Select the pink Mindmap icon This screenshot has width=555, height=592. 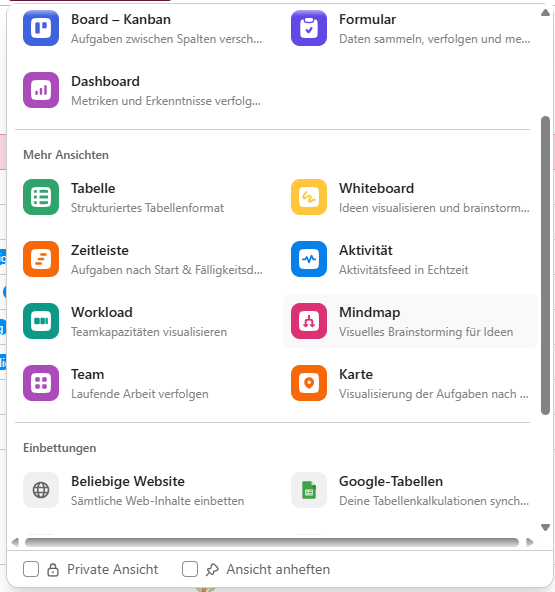(x=309, y=321)
